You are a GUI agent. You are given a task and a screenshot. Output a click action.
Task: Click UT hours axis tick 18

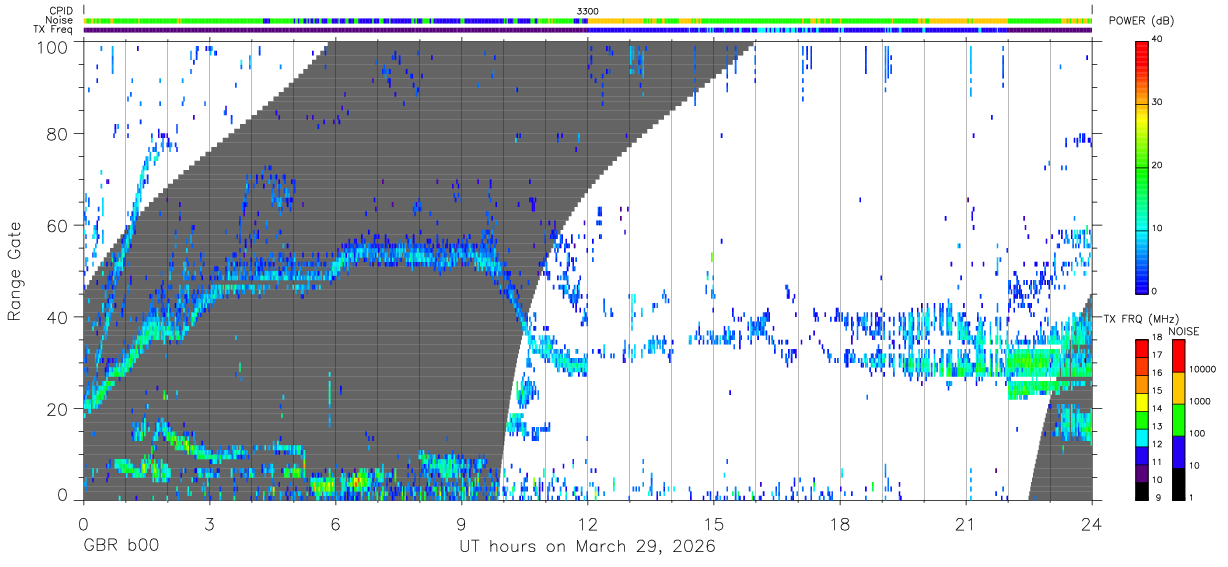839,523
